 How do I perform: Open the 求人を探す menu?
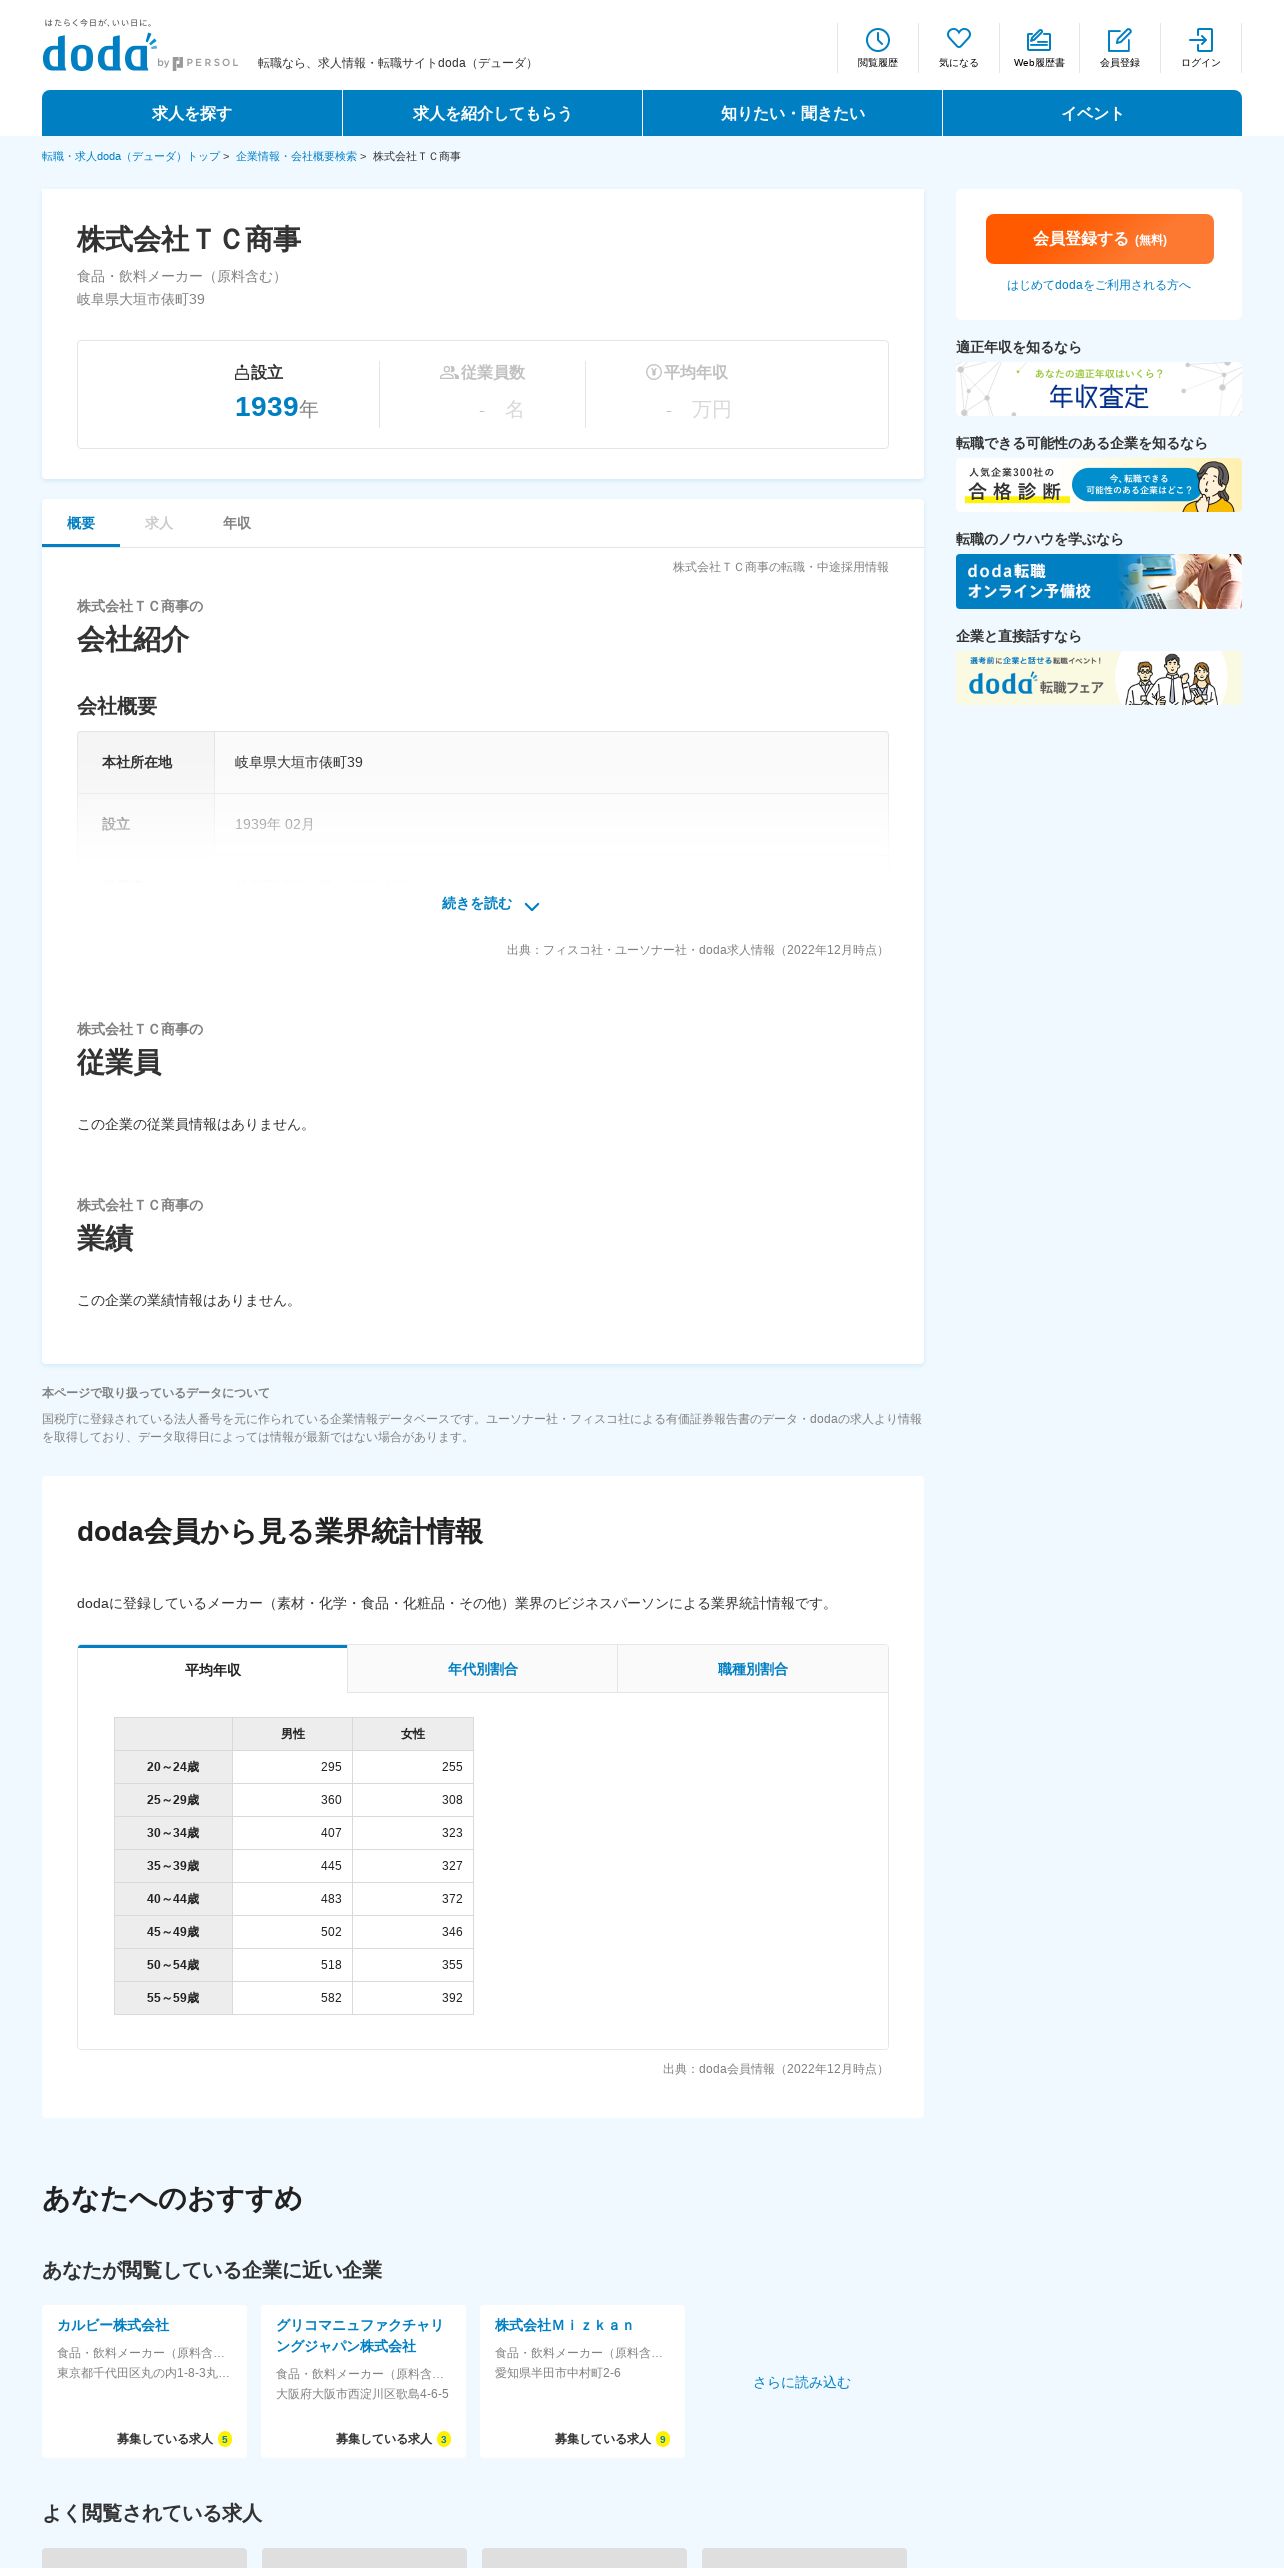click(x=192, y=113)
